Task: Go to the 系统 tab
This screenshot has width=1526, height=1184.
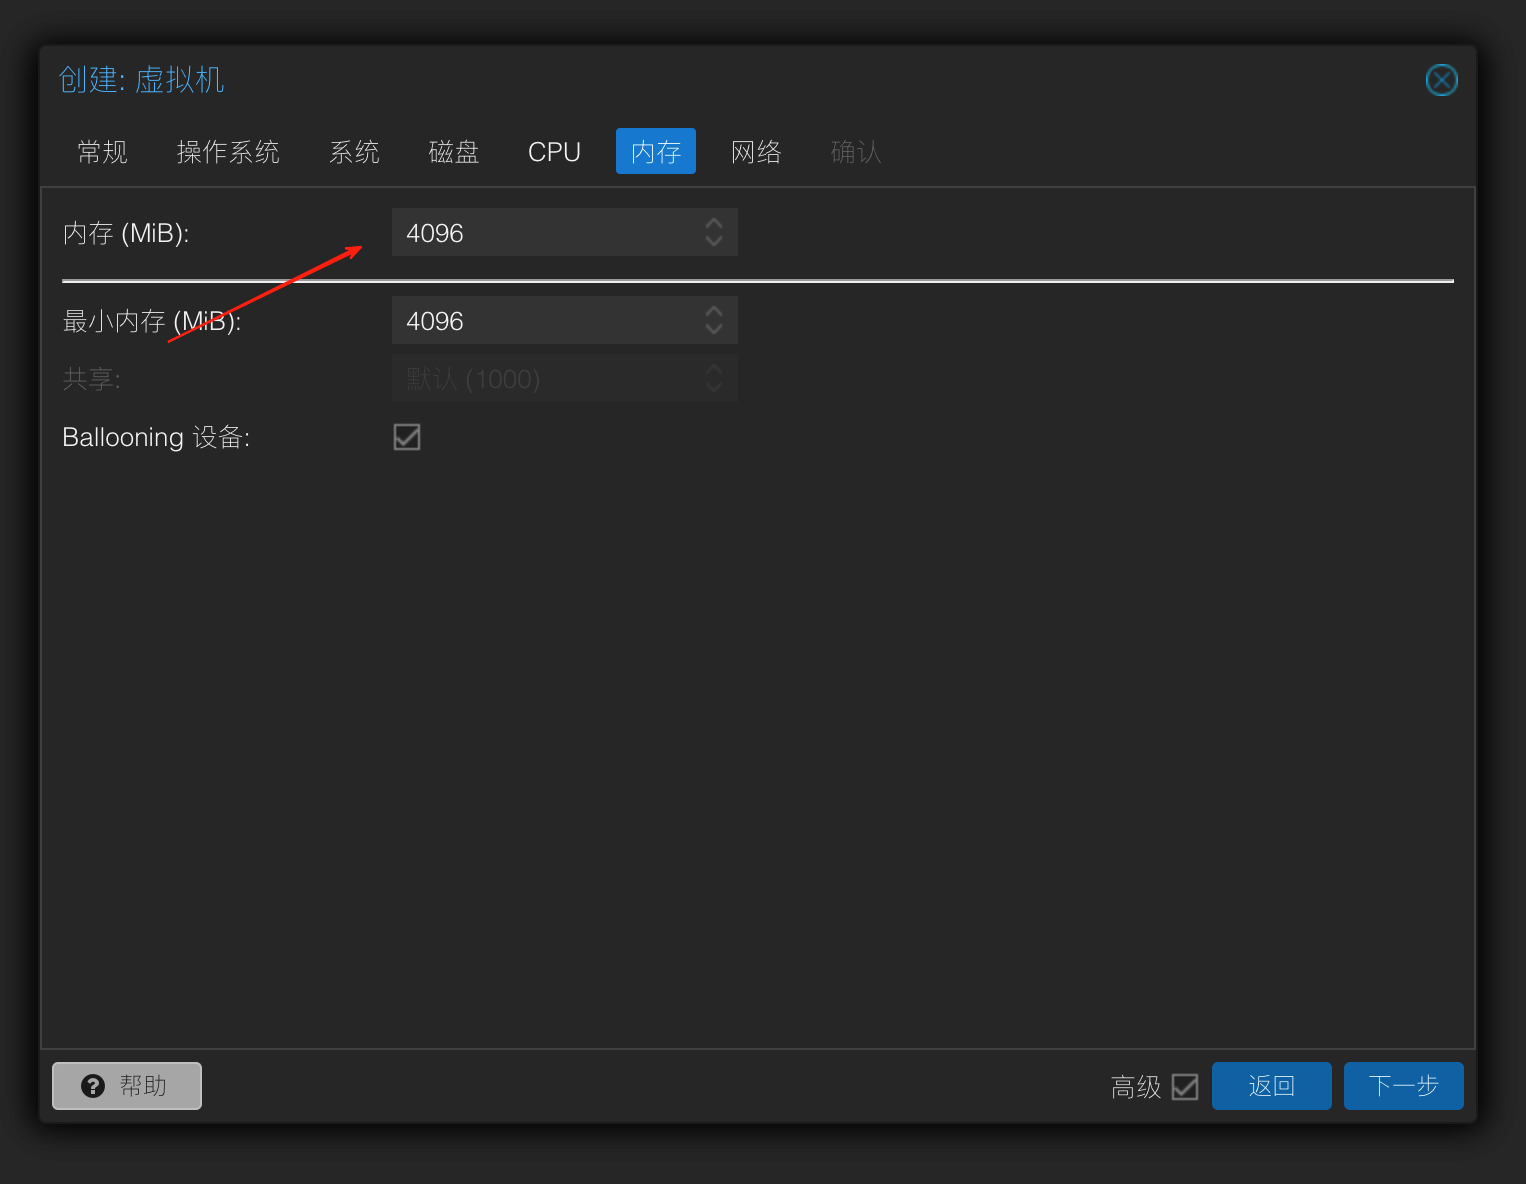Action: tap(354, 152)
